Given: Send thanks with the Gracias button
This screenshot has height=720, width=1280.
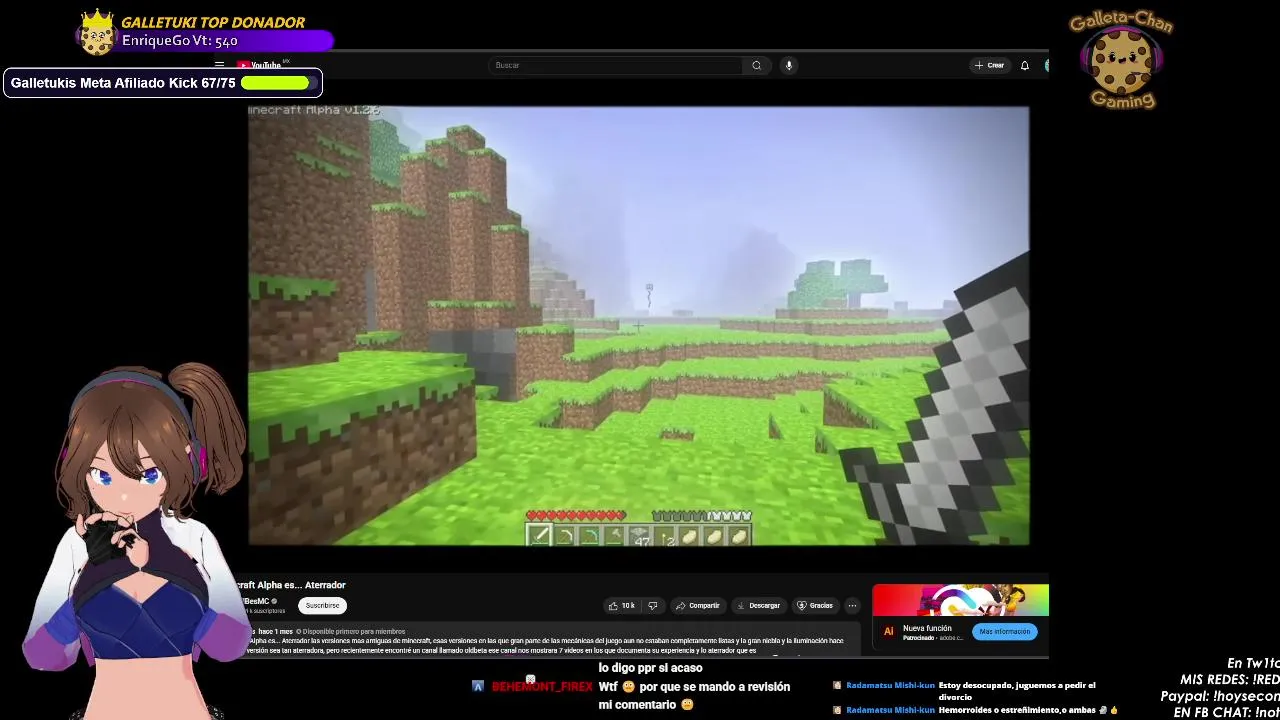Looking at the screenshot, I should tap(814, 605).
